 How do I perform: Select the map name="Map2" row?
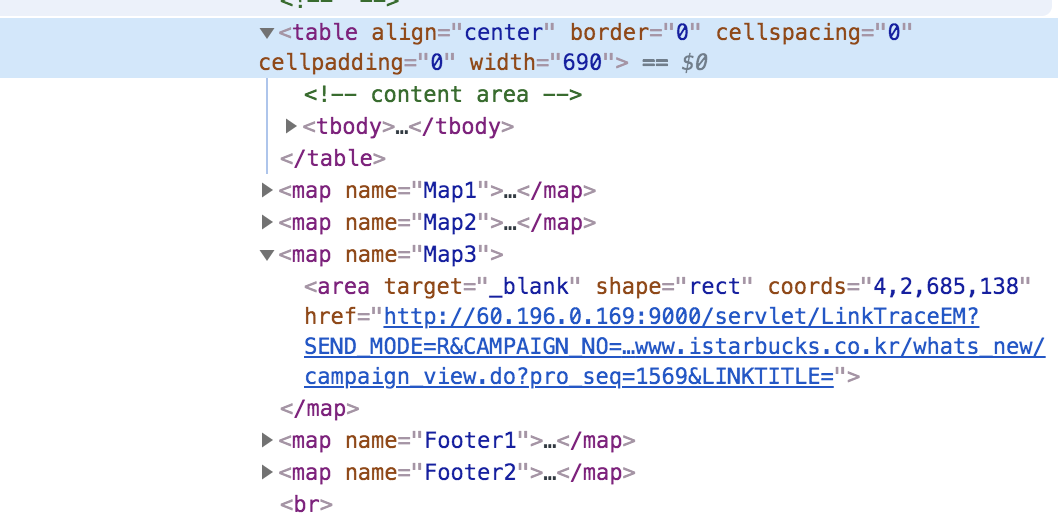(437, 223)
